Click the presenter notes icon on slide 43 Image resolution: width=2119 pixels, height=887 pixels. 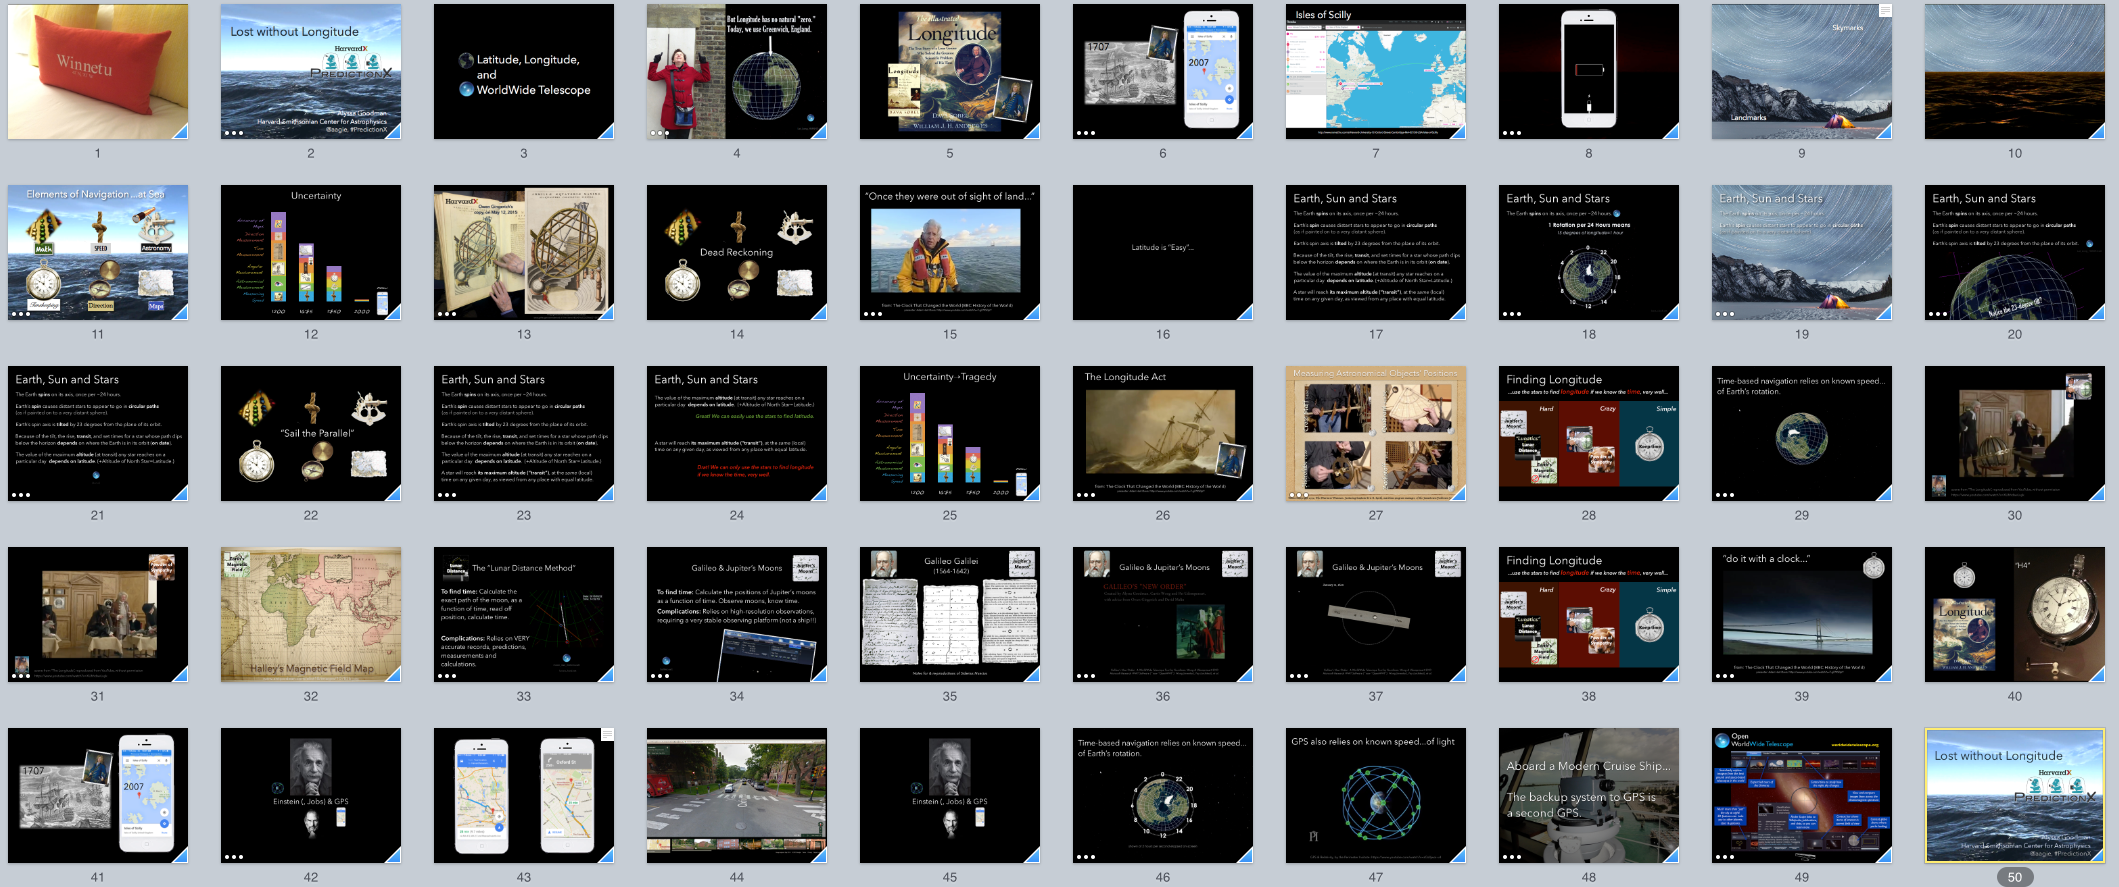pyautogui.click(x=607, y=735)
